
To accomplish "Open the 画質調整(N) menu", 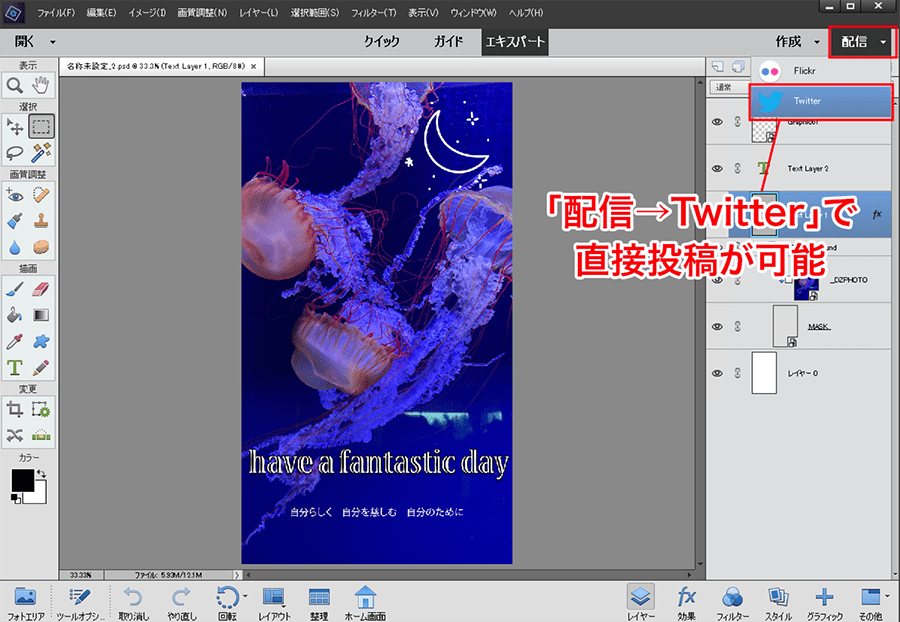I will coord(202,12).
